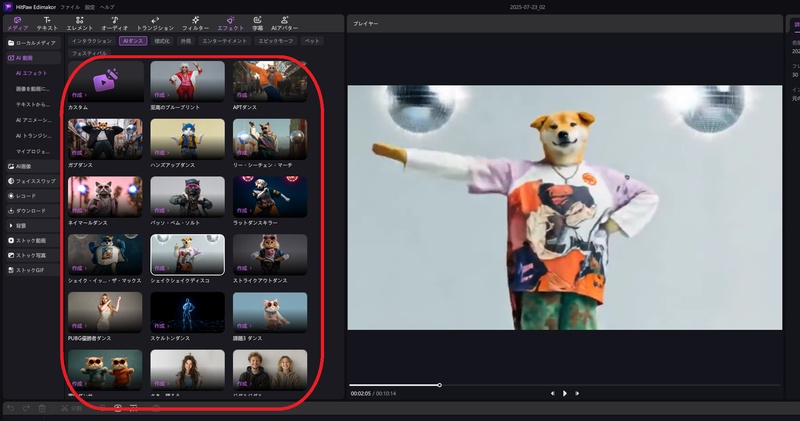Open the ヘルプ menu
800x421 pixels.
[107, 7]
